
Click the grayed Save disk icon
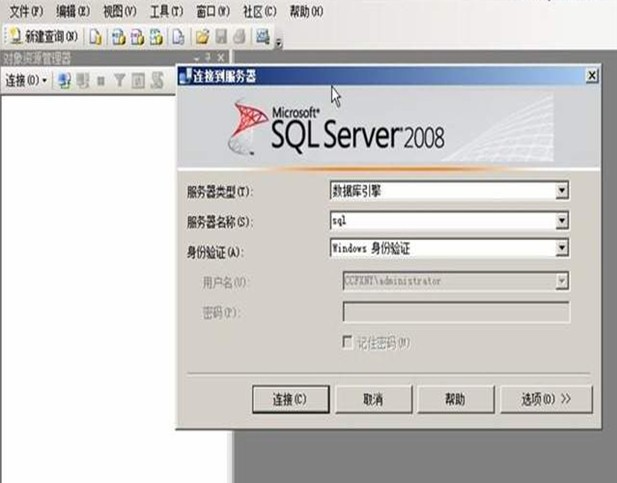tap(221, 37)
